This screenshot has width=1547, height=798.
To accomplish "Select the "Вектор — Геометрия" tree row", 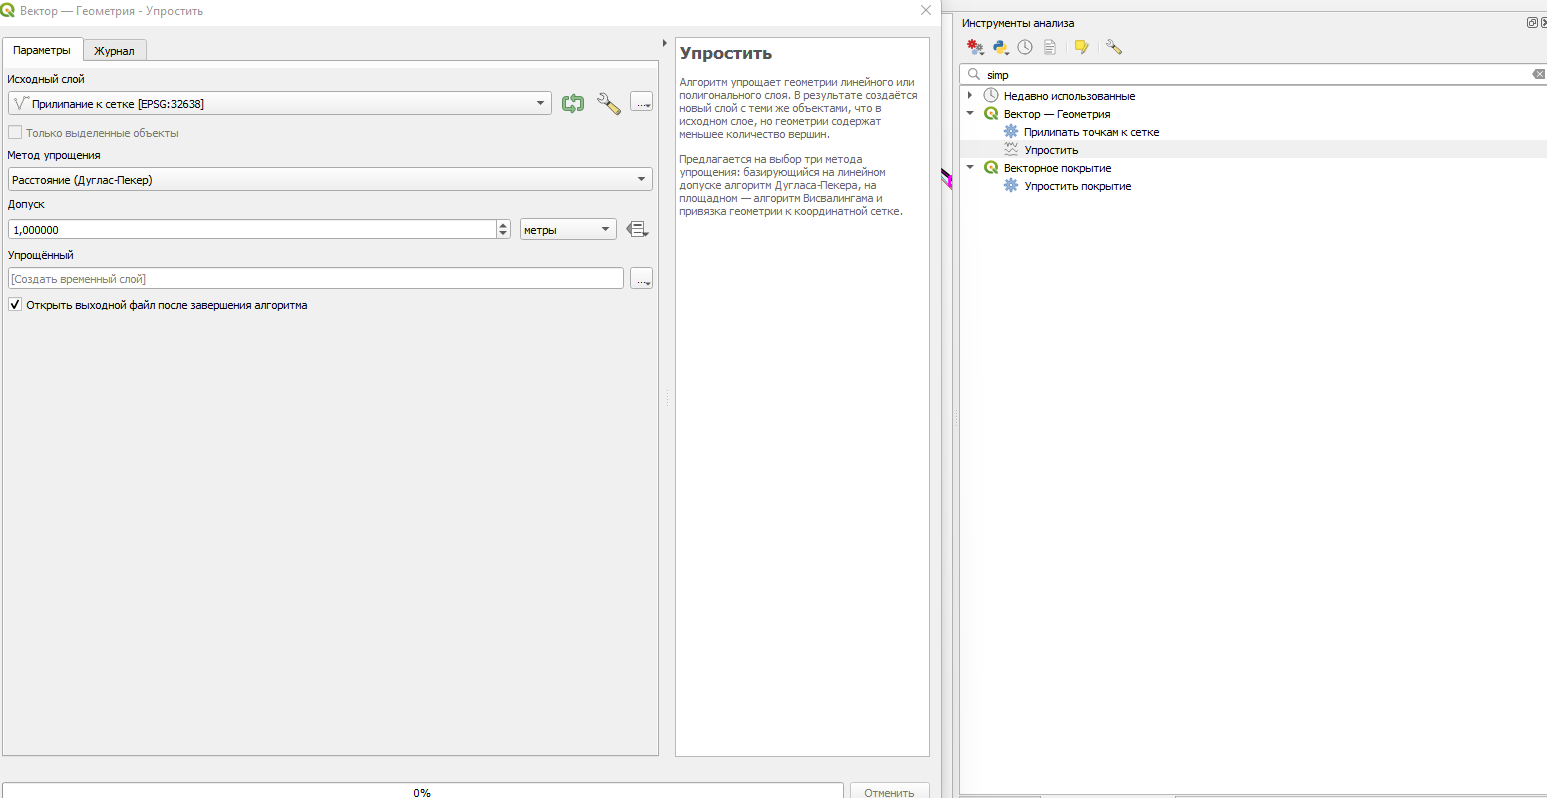I will pyautogui.click(x=1056, y=114).
